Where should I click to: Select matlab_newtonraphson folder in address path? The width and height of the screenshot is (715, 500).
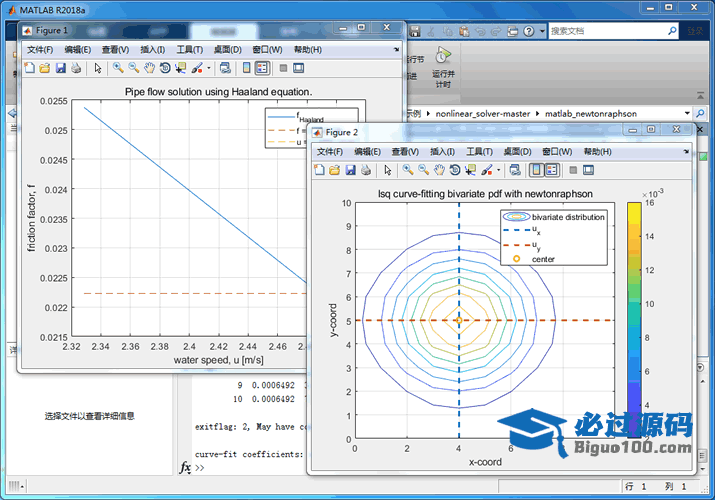click(x=591, y=113)
